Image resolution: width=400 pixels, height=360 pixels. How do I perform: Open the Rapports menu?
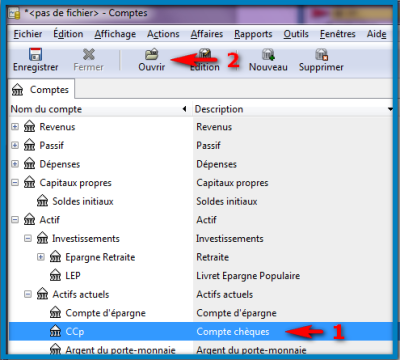(x=253, y=34)
